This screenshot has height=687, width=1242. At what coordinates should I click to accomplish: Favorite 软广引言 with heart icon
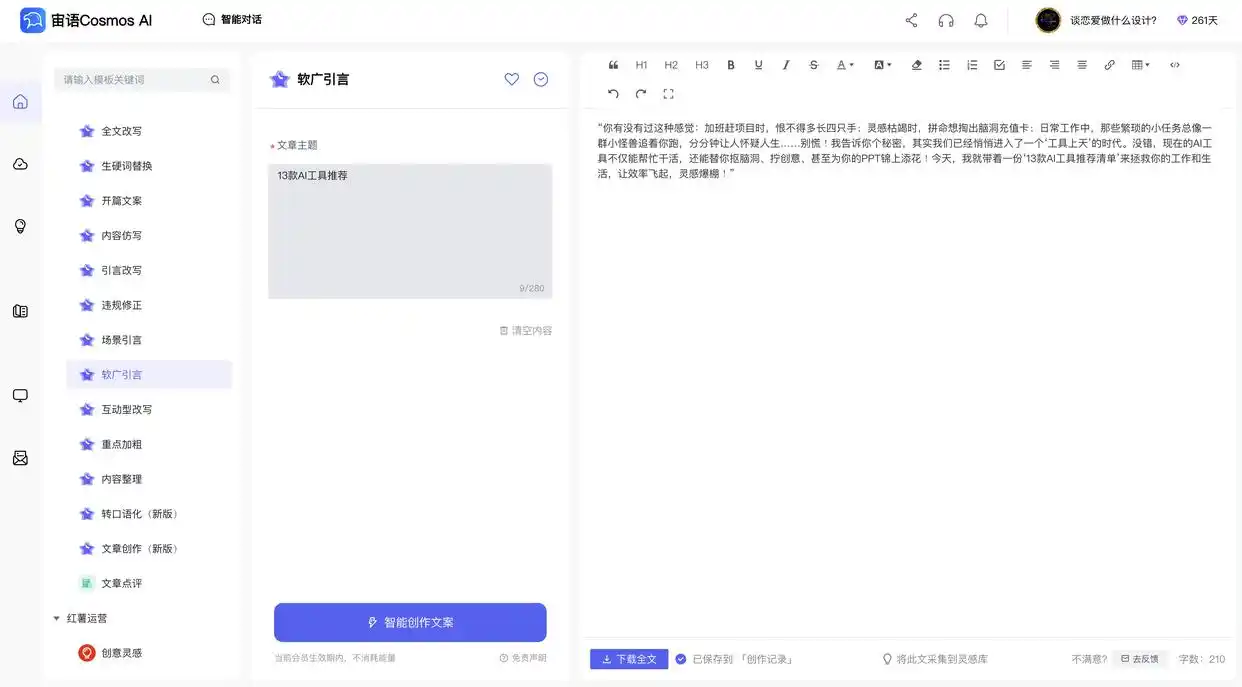coord(512,79)
